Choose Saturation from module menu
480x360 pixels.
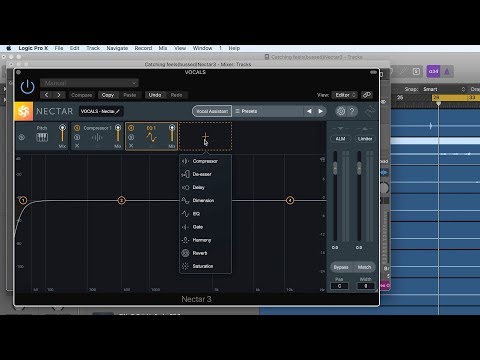coord(205,266)
